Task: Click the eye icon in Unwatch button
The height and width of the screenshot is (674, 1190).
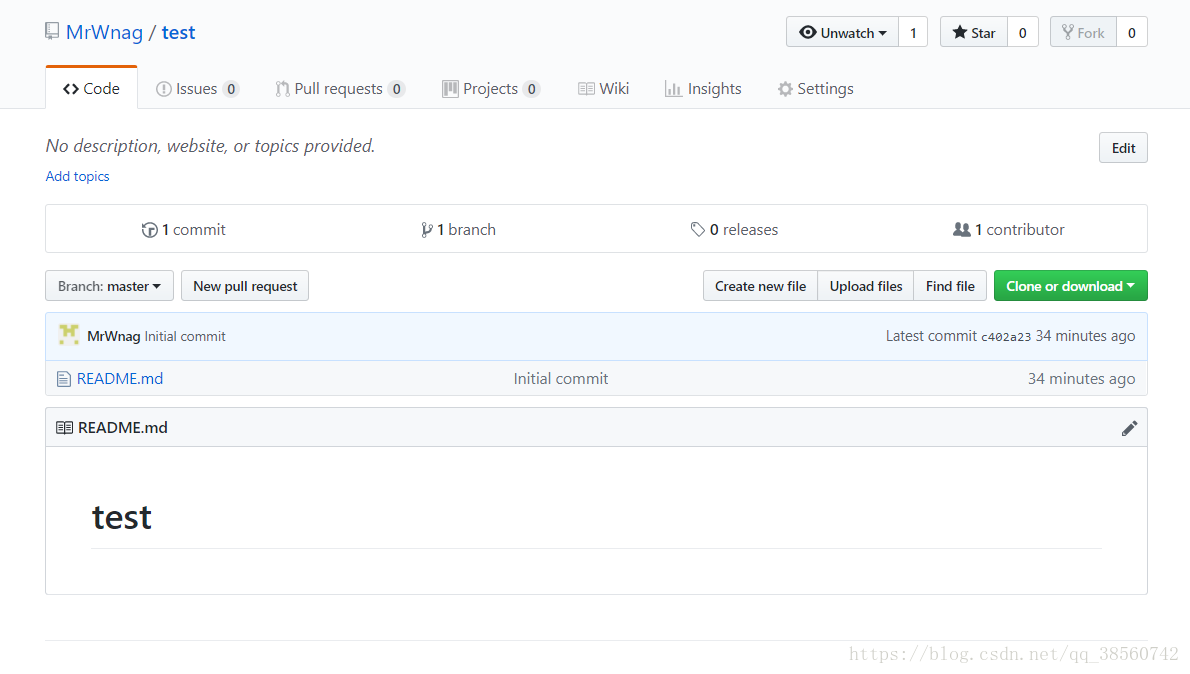Action: 808,32
